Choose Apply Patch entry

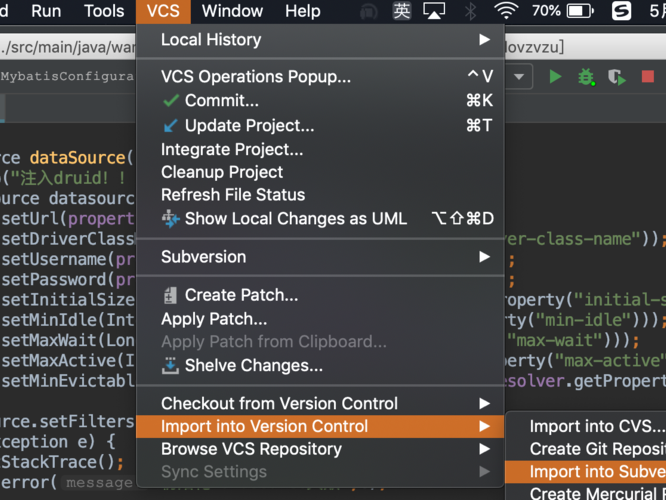(320, 319)
